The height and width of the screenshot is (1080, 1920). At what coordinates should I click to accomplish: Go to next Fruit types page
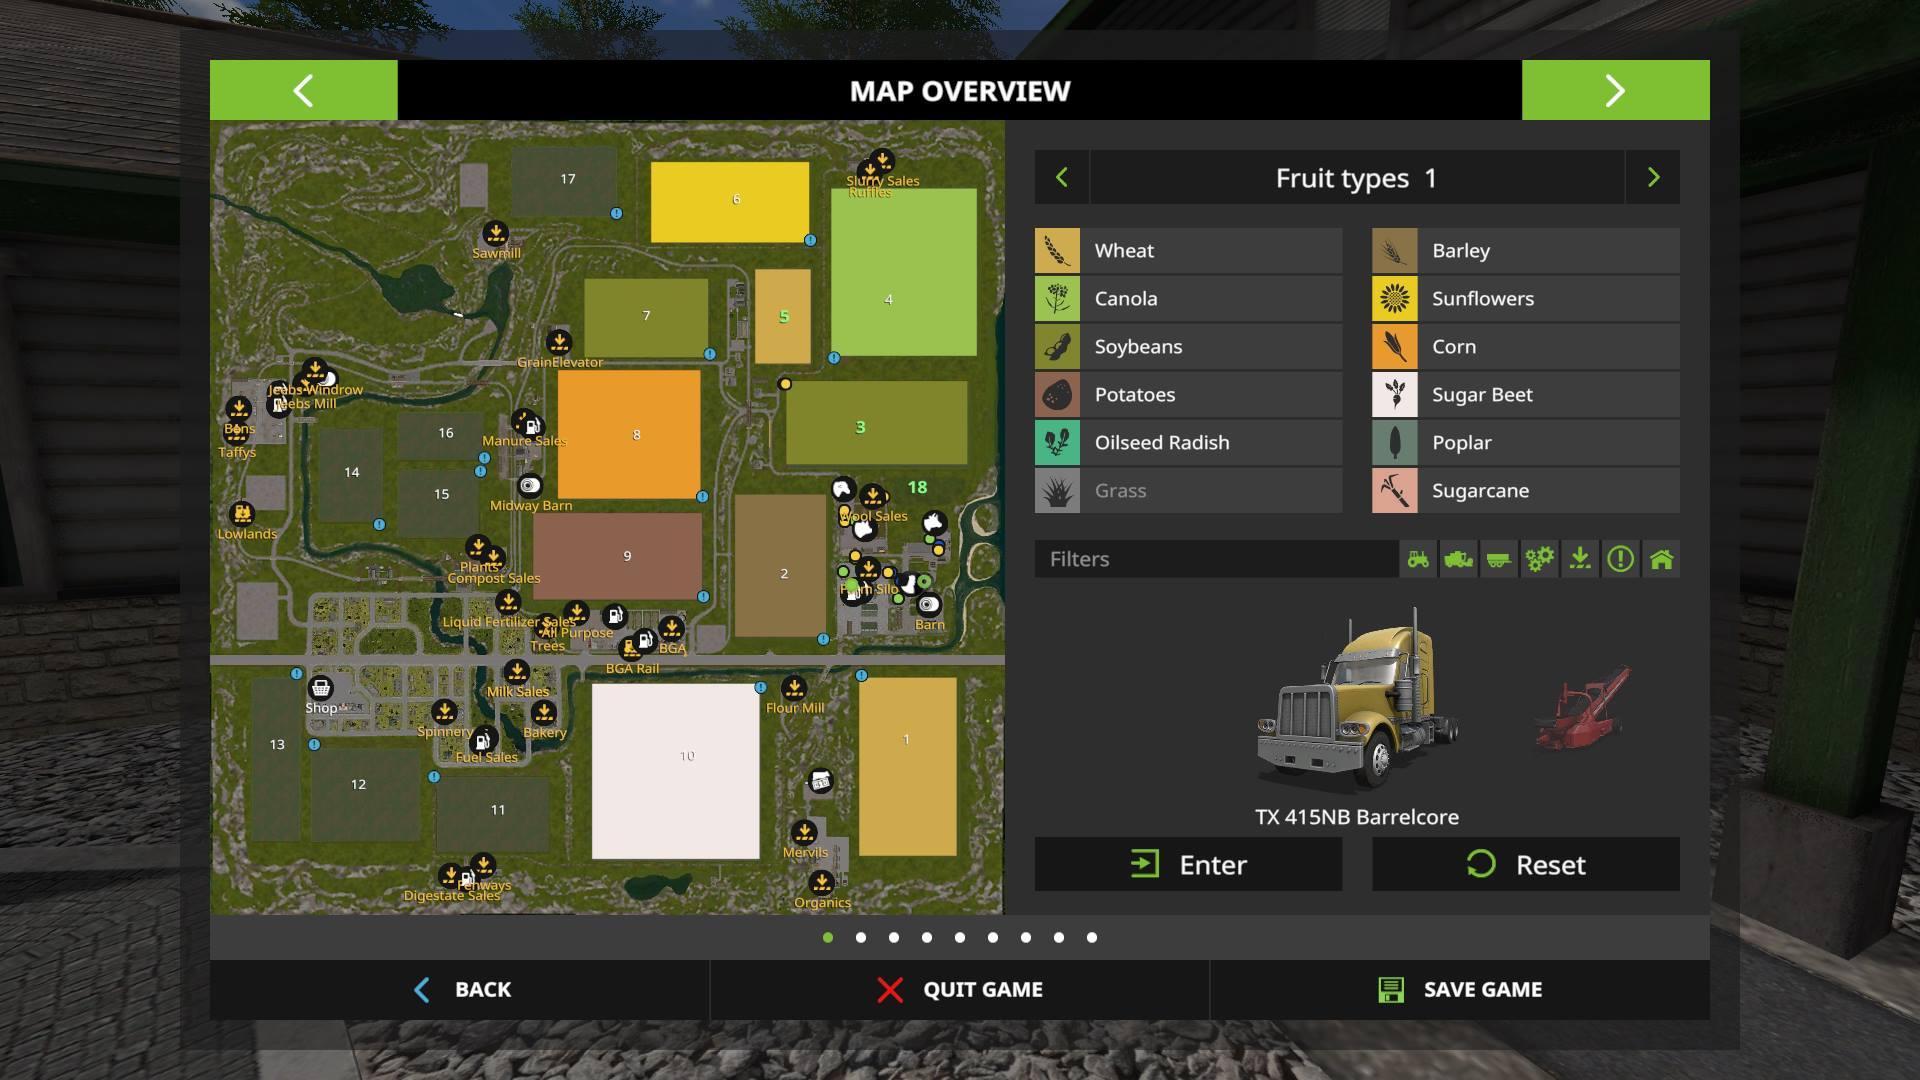click(x=1653, y=178)
